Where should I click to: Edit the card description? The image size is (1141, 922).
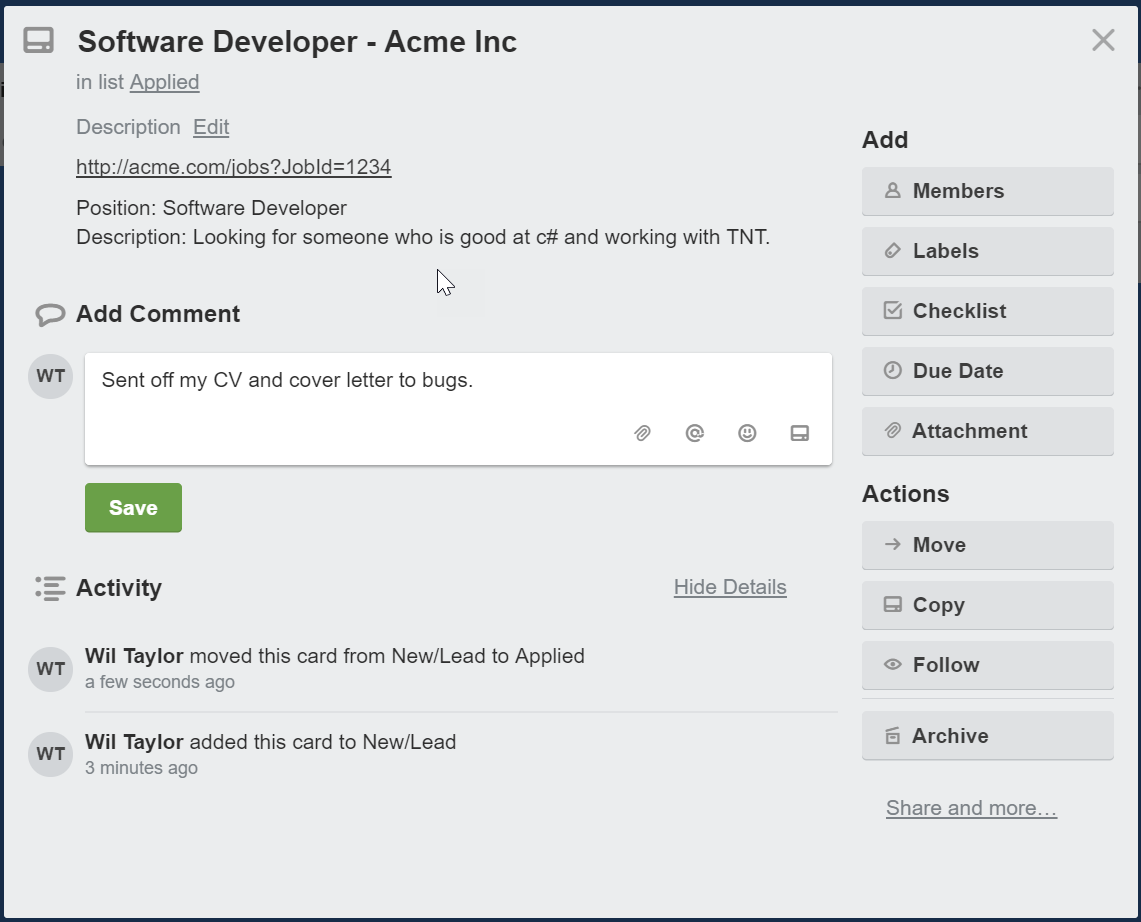pos(211,127)
